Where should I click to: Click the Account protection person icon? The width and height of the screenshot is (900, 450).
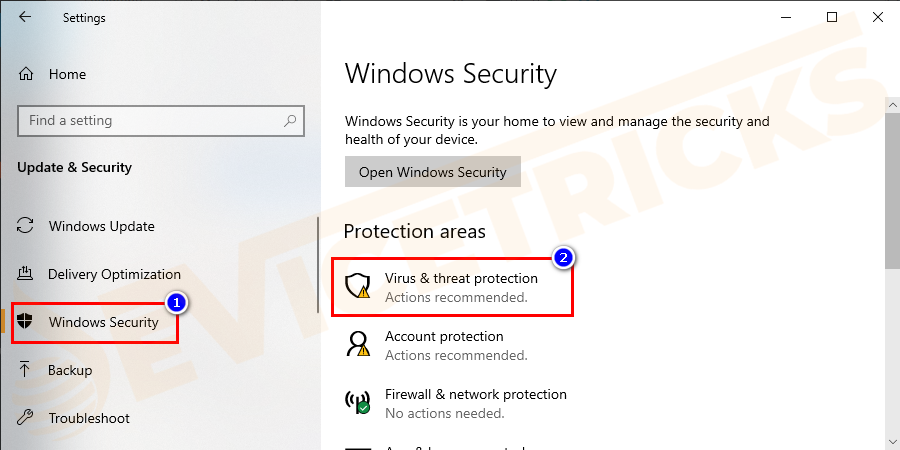click(x=357, y=345)
